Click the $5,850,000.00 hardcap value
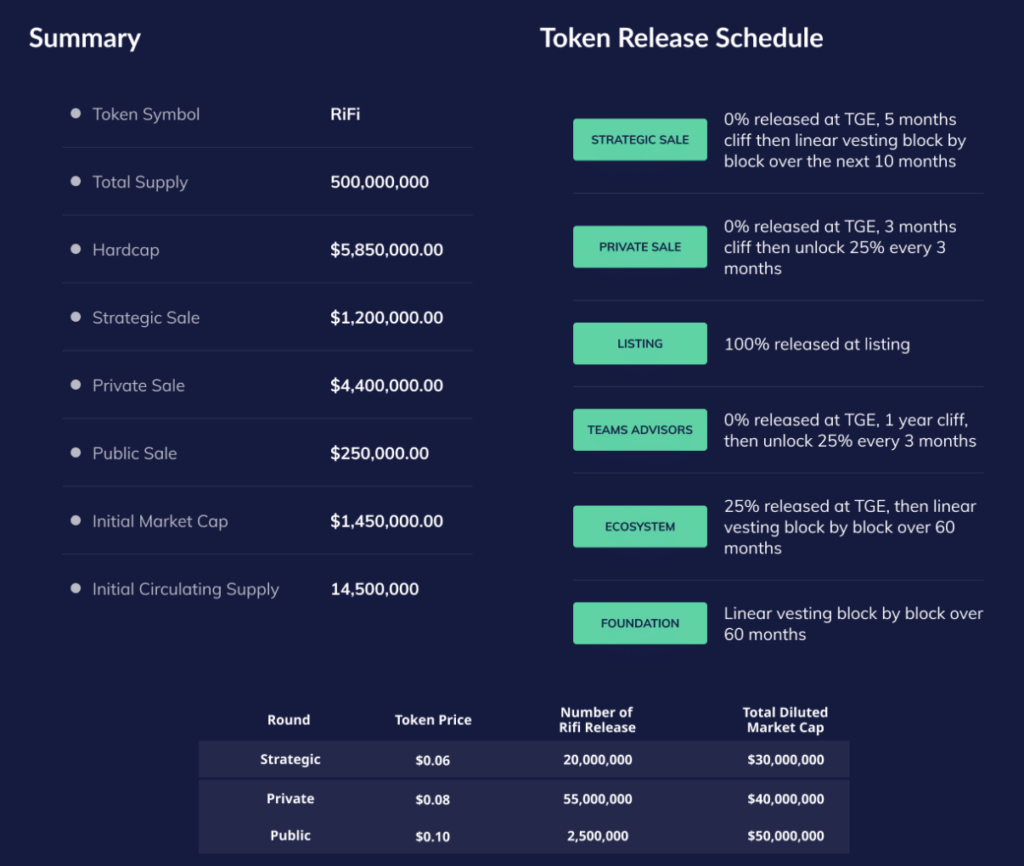This screenshot has width=1024, height=866. tap(387, 250)
